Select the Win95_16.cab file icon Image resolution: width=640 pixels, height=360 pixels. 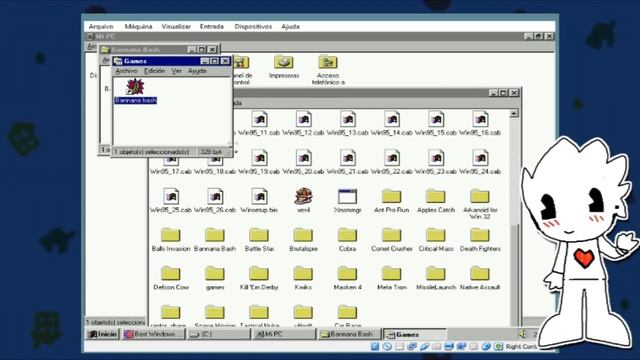pyautogui.click(x=480, y=120)
